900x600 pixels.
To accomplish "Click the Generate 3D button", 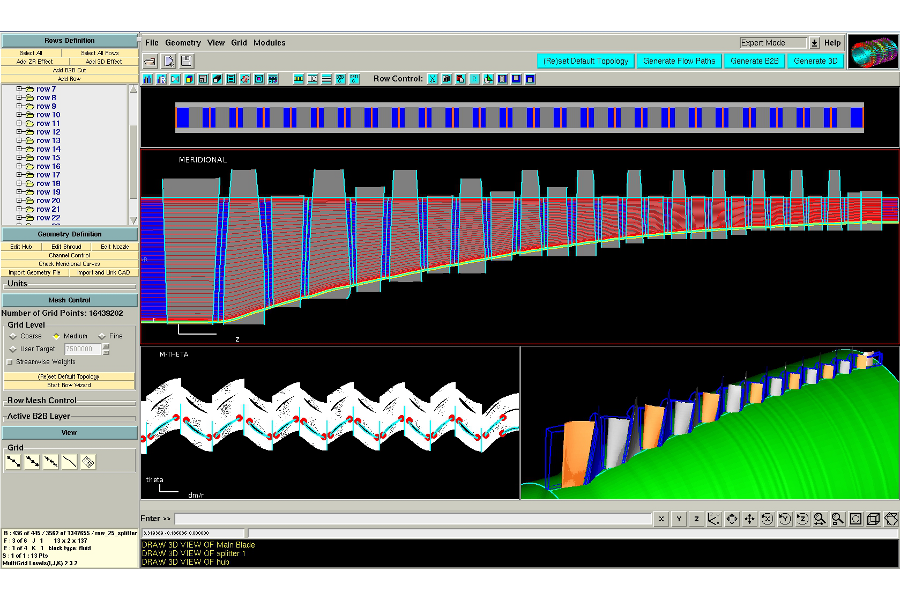I will pyautogui.click(x=813, y=61).
